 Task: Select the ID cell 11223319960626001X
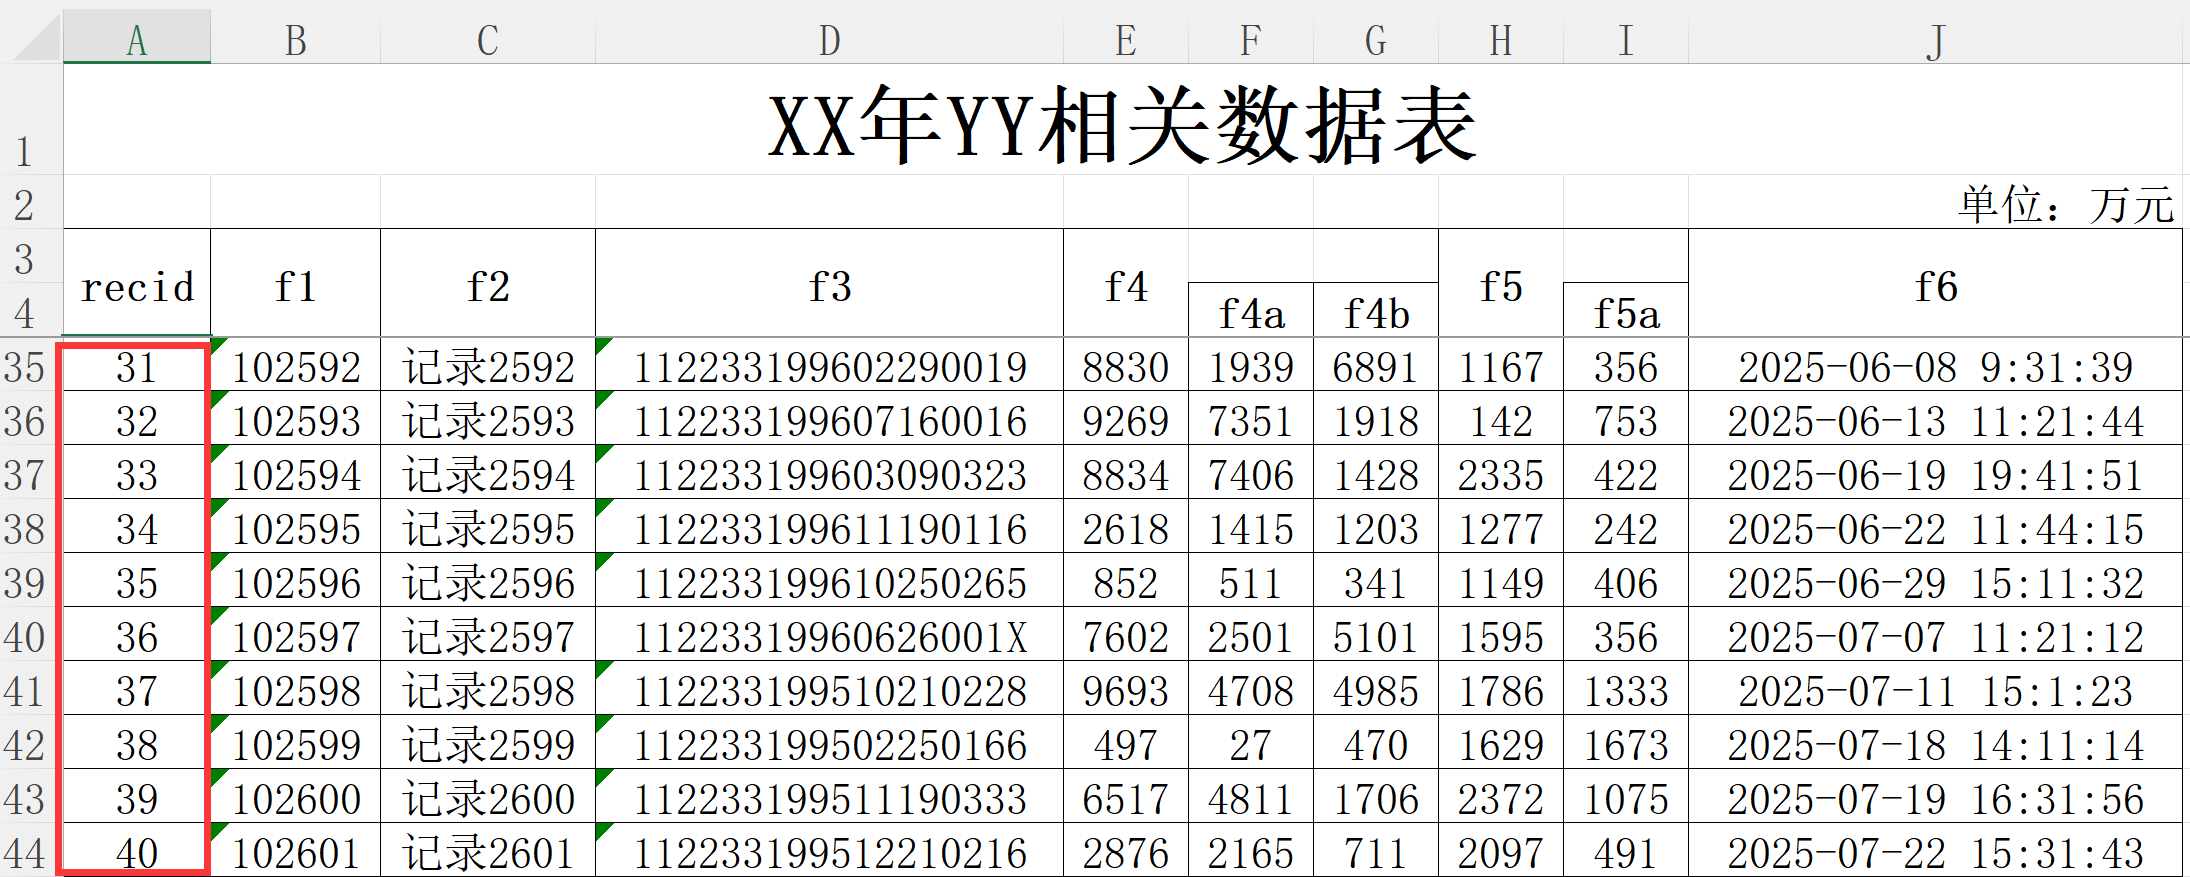(x=829, y=637)
